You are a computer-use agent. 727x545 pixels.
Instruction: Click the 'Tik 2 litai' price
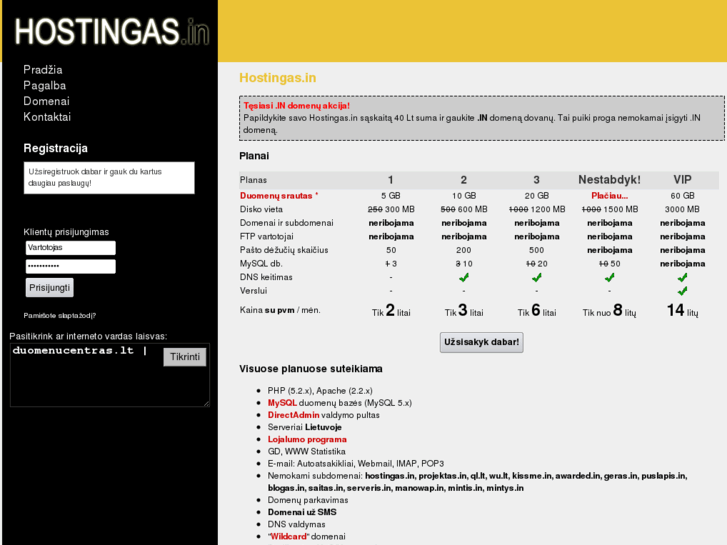[x=391, y=310]
